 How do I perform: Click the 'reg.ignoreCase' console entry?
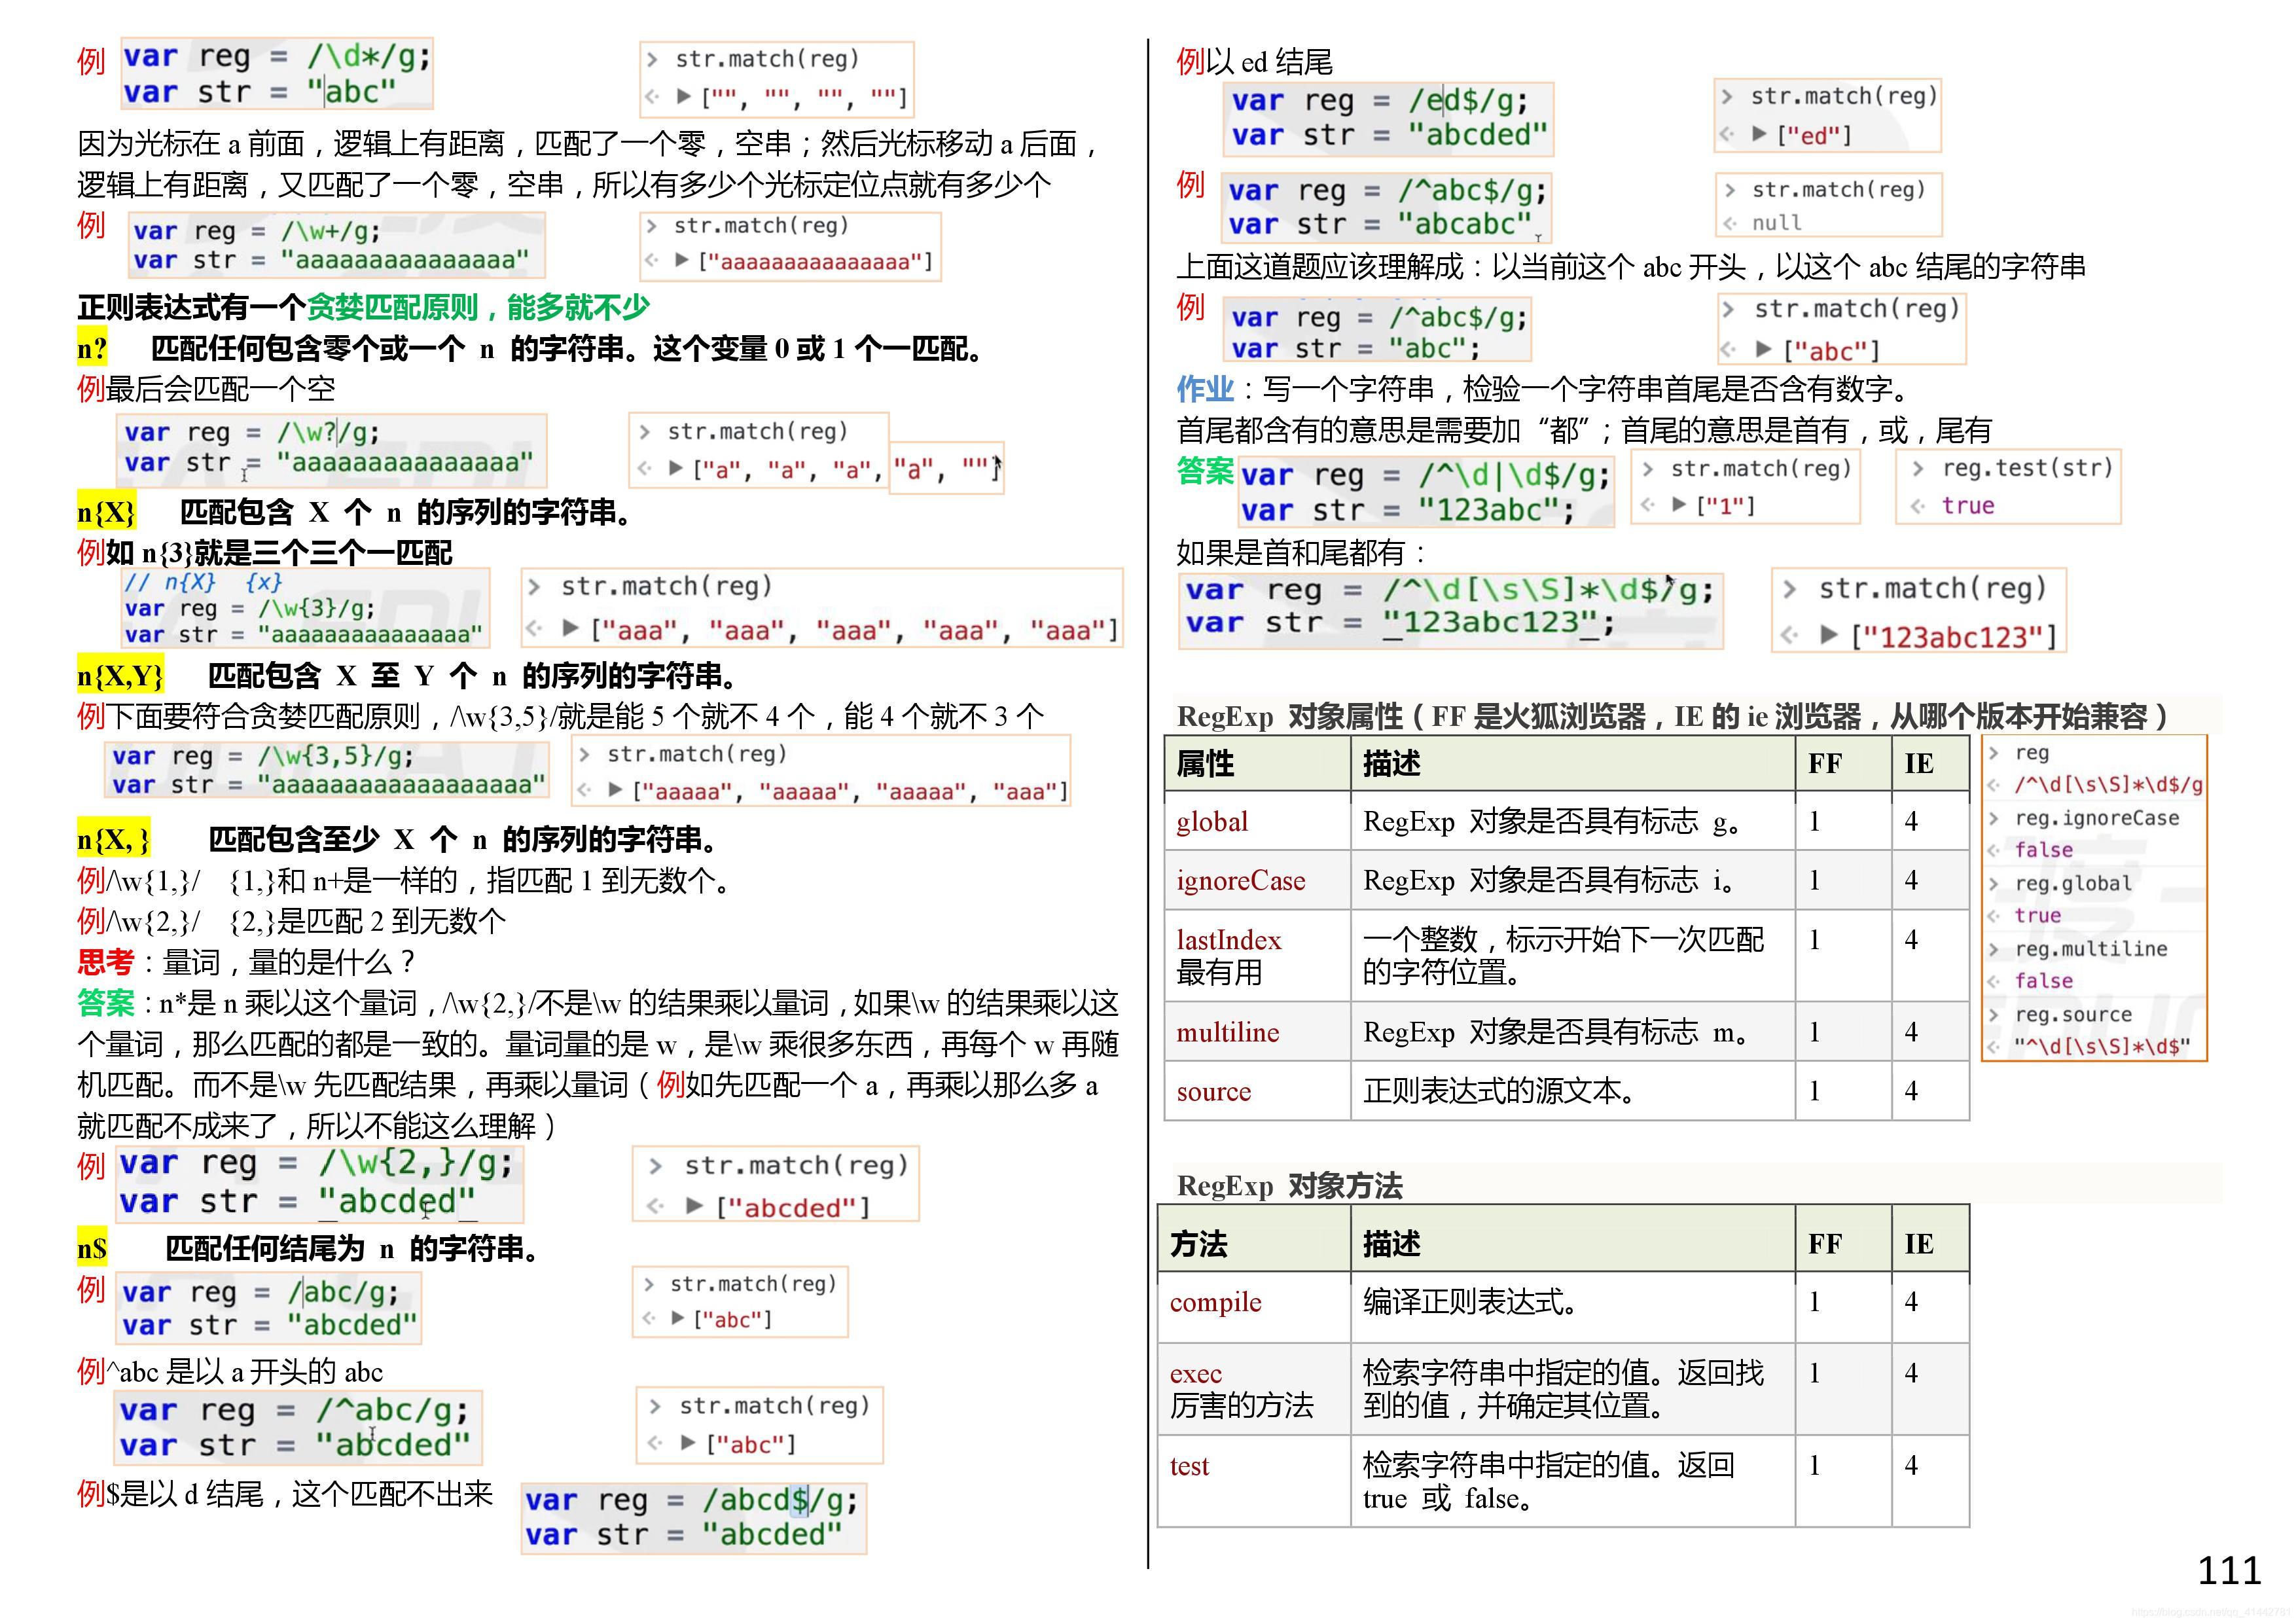click(x=2096, y=818)
